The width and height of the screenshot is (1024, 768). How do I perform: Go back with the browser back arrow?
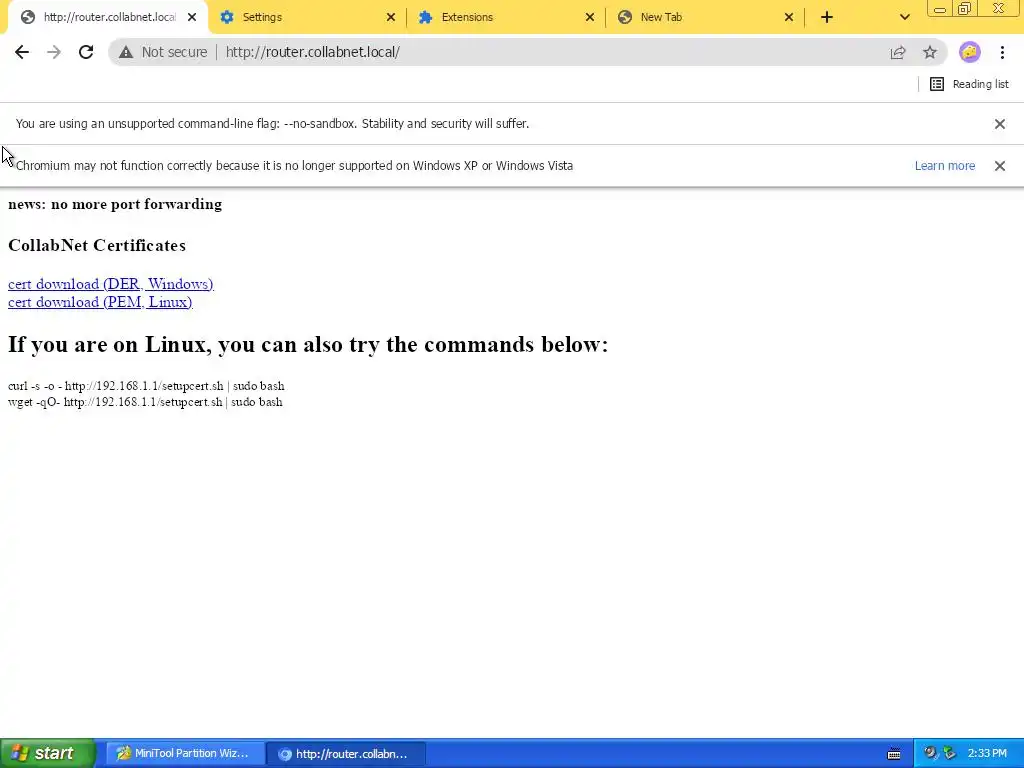point(22,52)
